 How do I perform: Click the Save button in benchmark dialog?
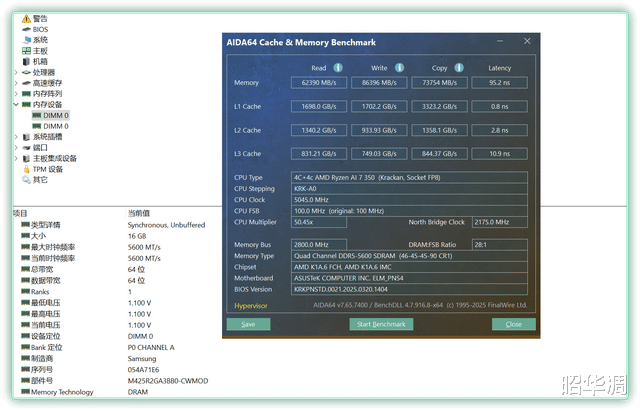tap(248, 324)
